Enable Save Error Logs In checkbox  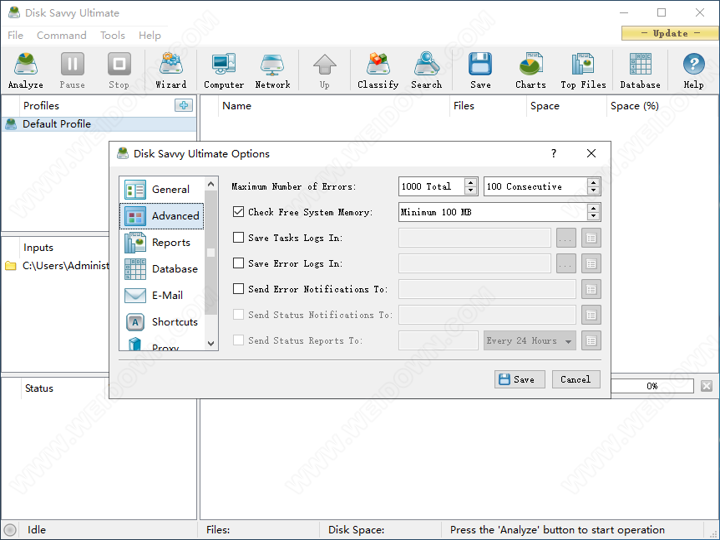pyautogui.click(x=238, y=263)
